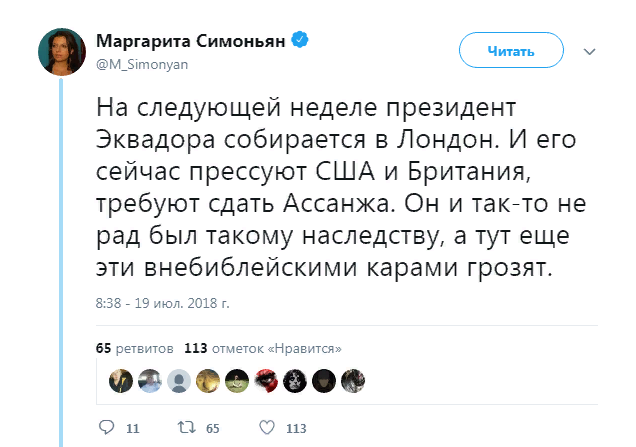Click the last liker avatar in the row
This screenshot has height=447, width=636.
tap(353, 380)
